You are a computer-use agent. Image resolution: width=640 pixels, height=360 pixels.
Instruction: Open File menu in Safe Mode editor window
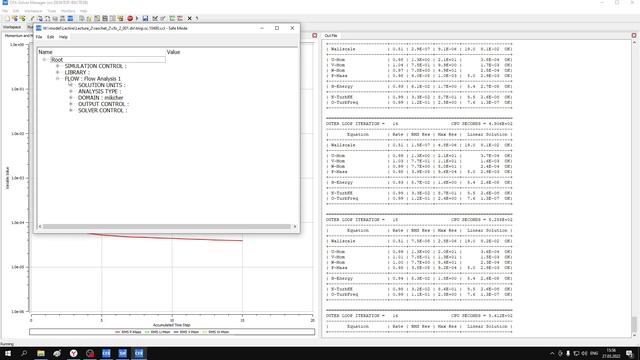pos(39,37)
